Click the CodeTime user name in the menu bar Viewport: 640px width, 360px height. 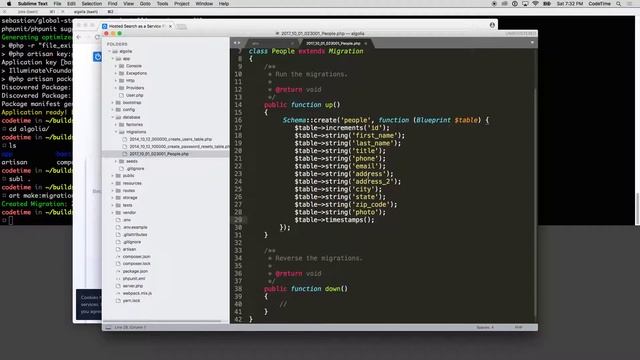coord(600,4)
